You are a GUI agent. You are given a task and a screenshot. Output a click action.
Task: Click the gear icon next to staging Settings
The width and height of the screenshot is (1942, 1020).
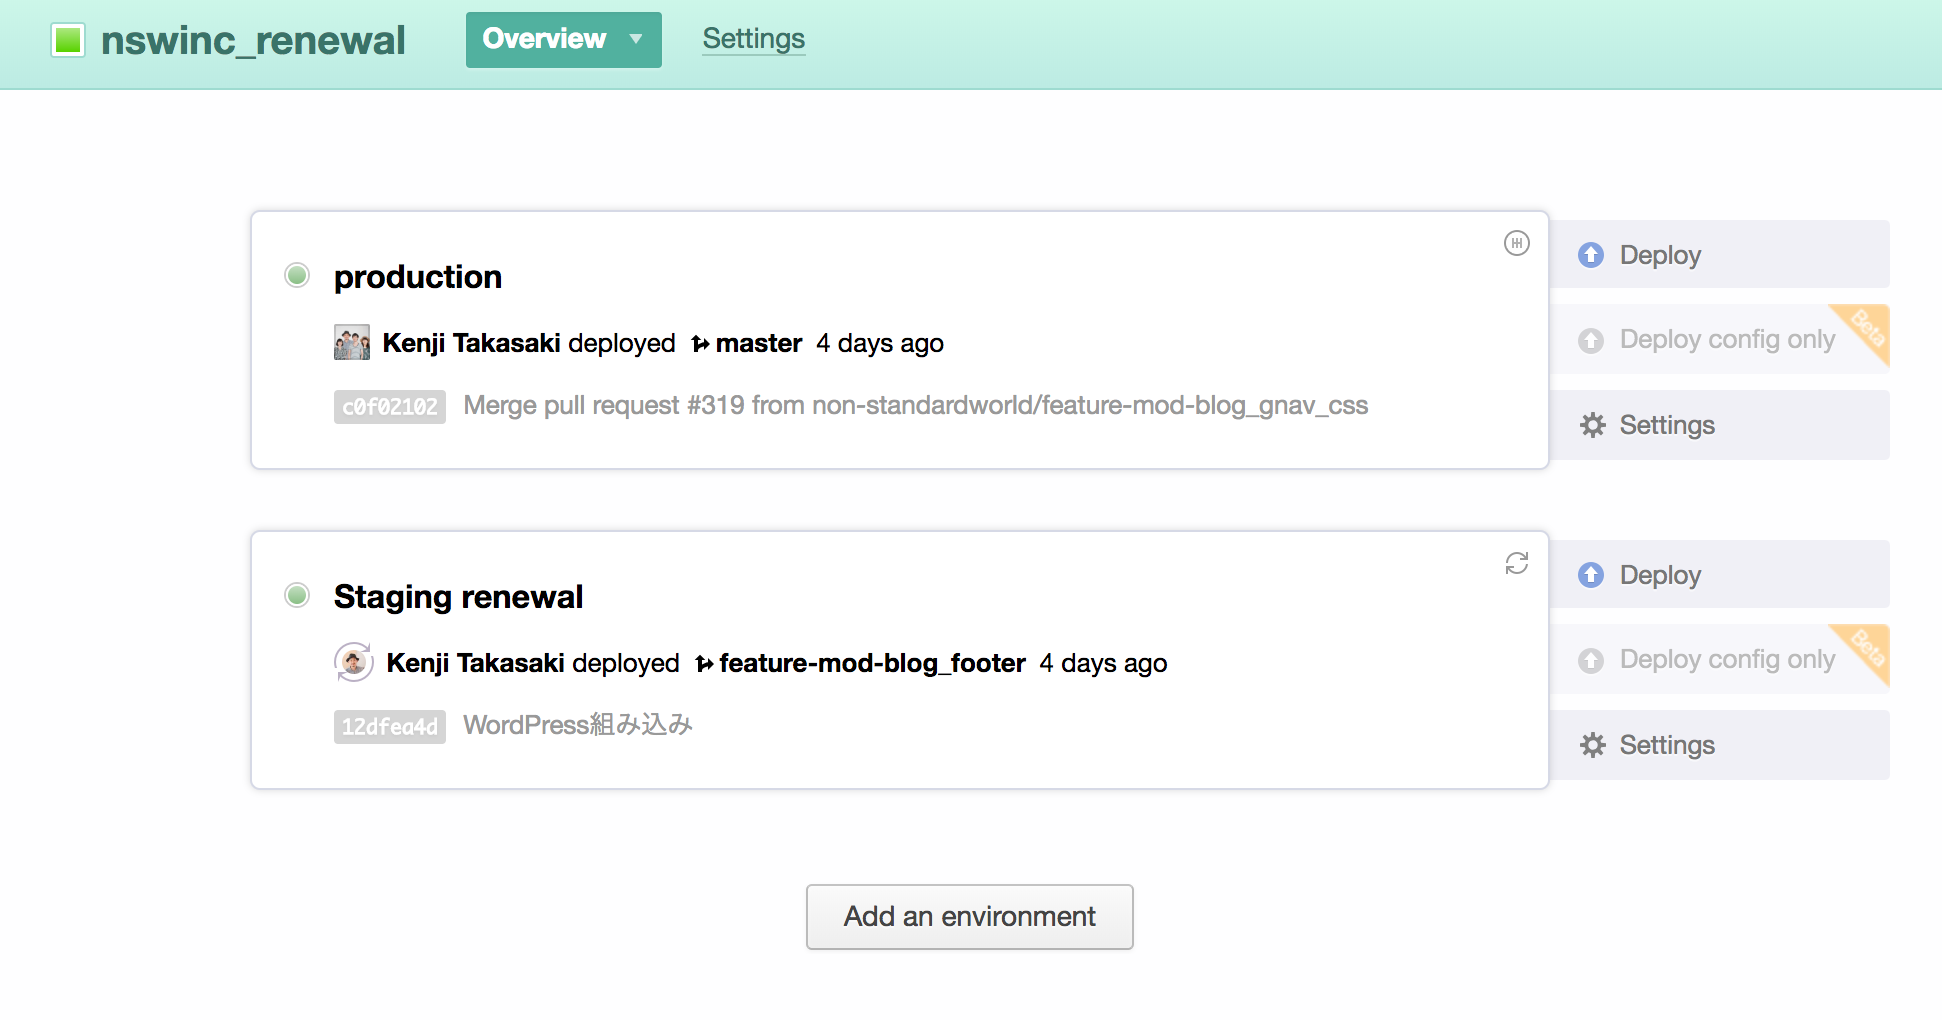click(x=1593, y=744)
